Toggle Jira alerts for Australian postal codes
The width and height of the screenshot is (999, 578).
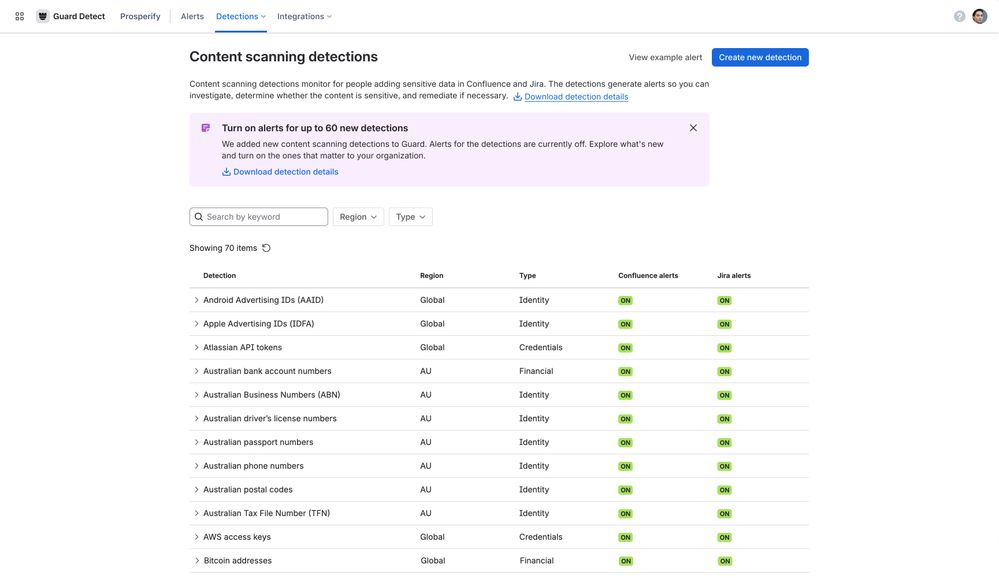pyautogui.click(x=724, y=490)
